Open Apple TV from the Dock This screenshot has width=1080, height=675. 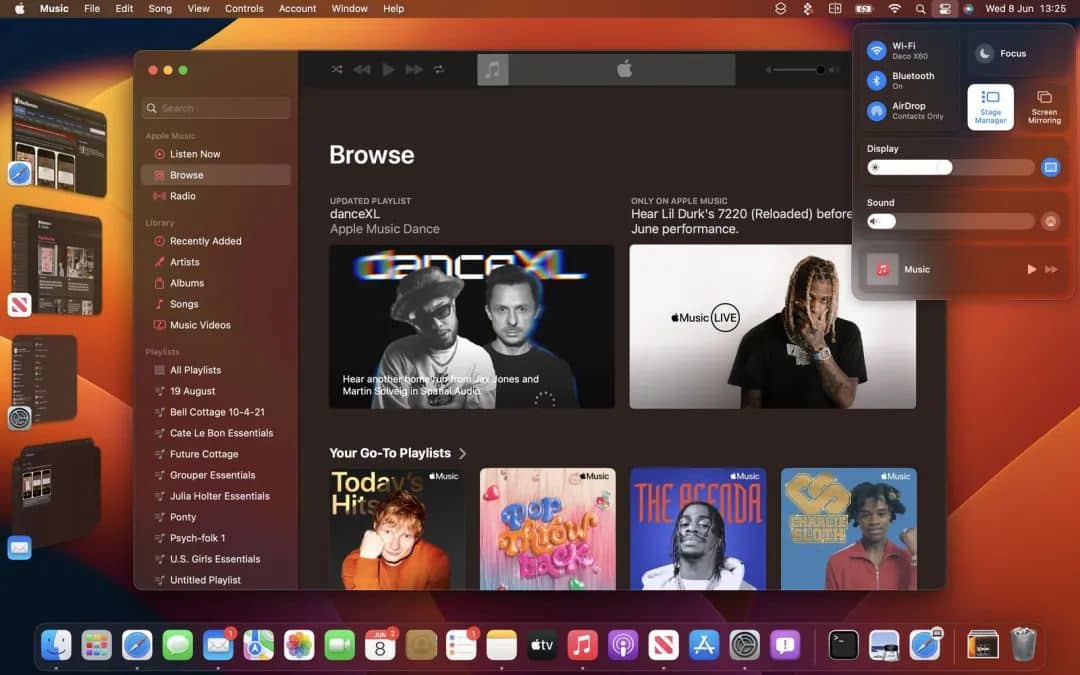[x=542, y=645]
